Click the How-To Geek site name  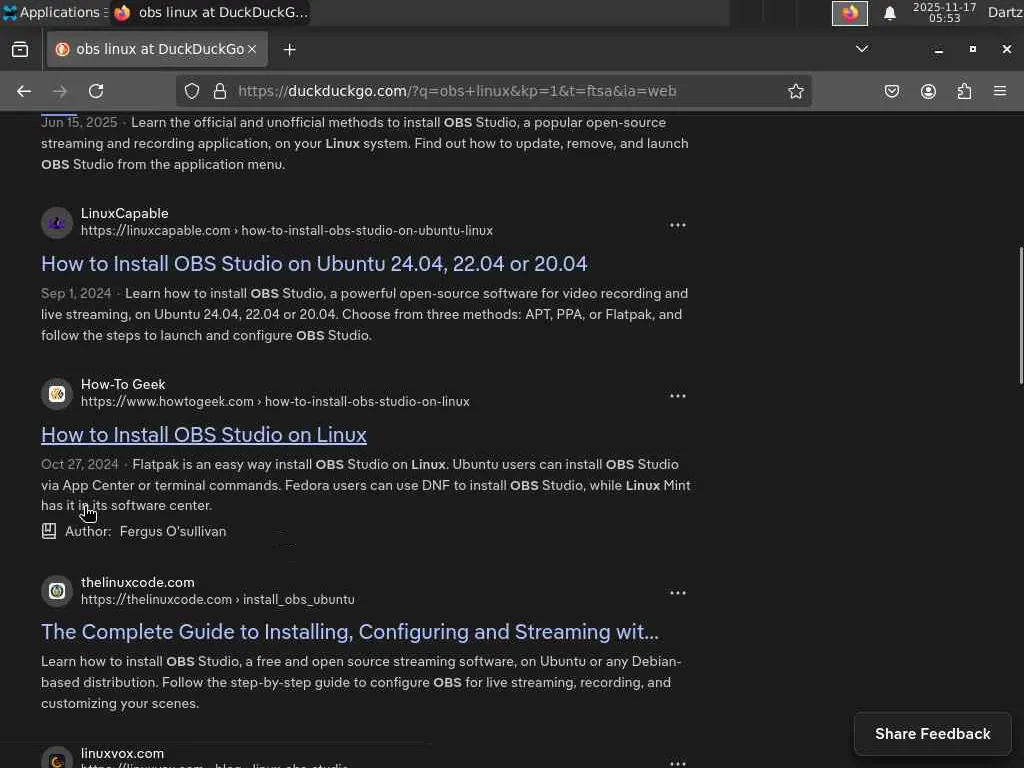coord(123,385)
